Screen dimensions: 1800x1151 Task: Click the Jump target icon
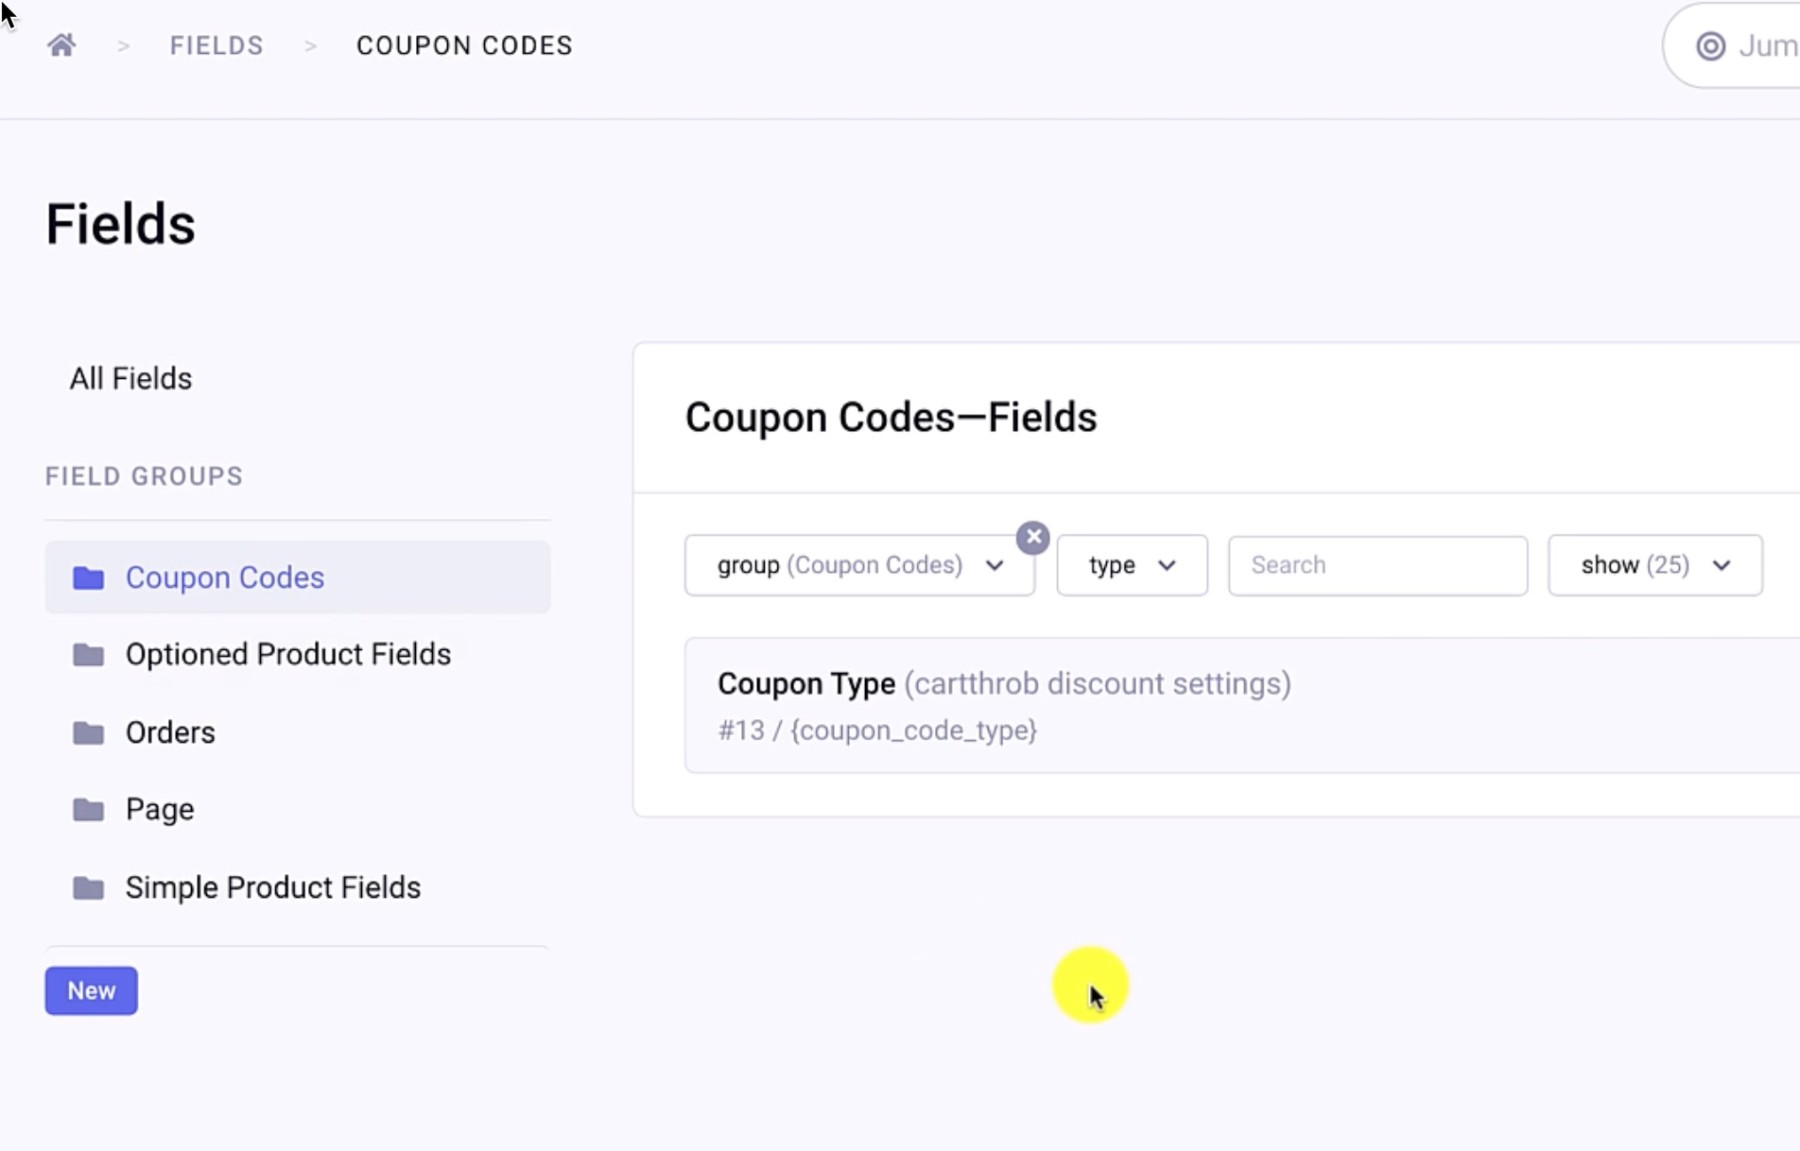[1710, 46]
